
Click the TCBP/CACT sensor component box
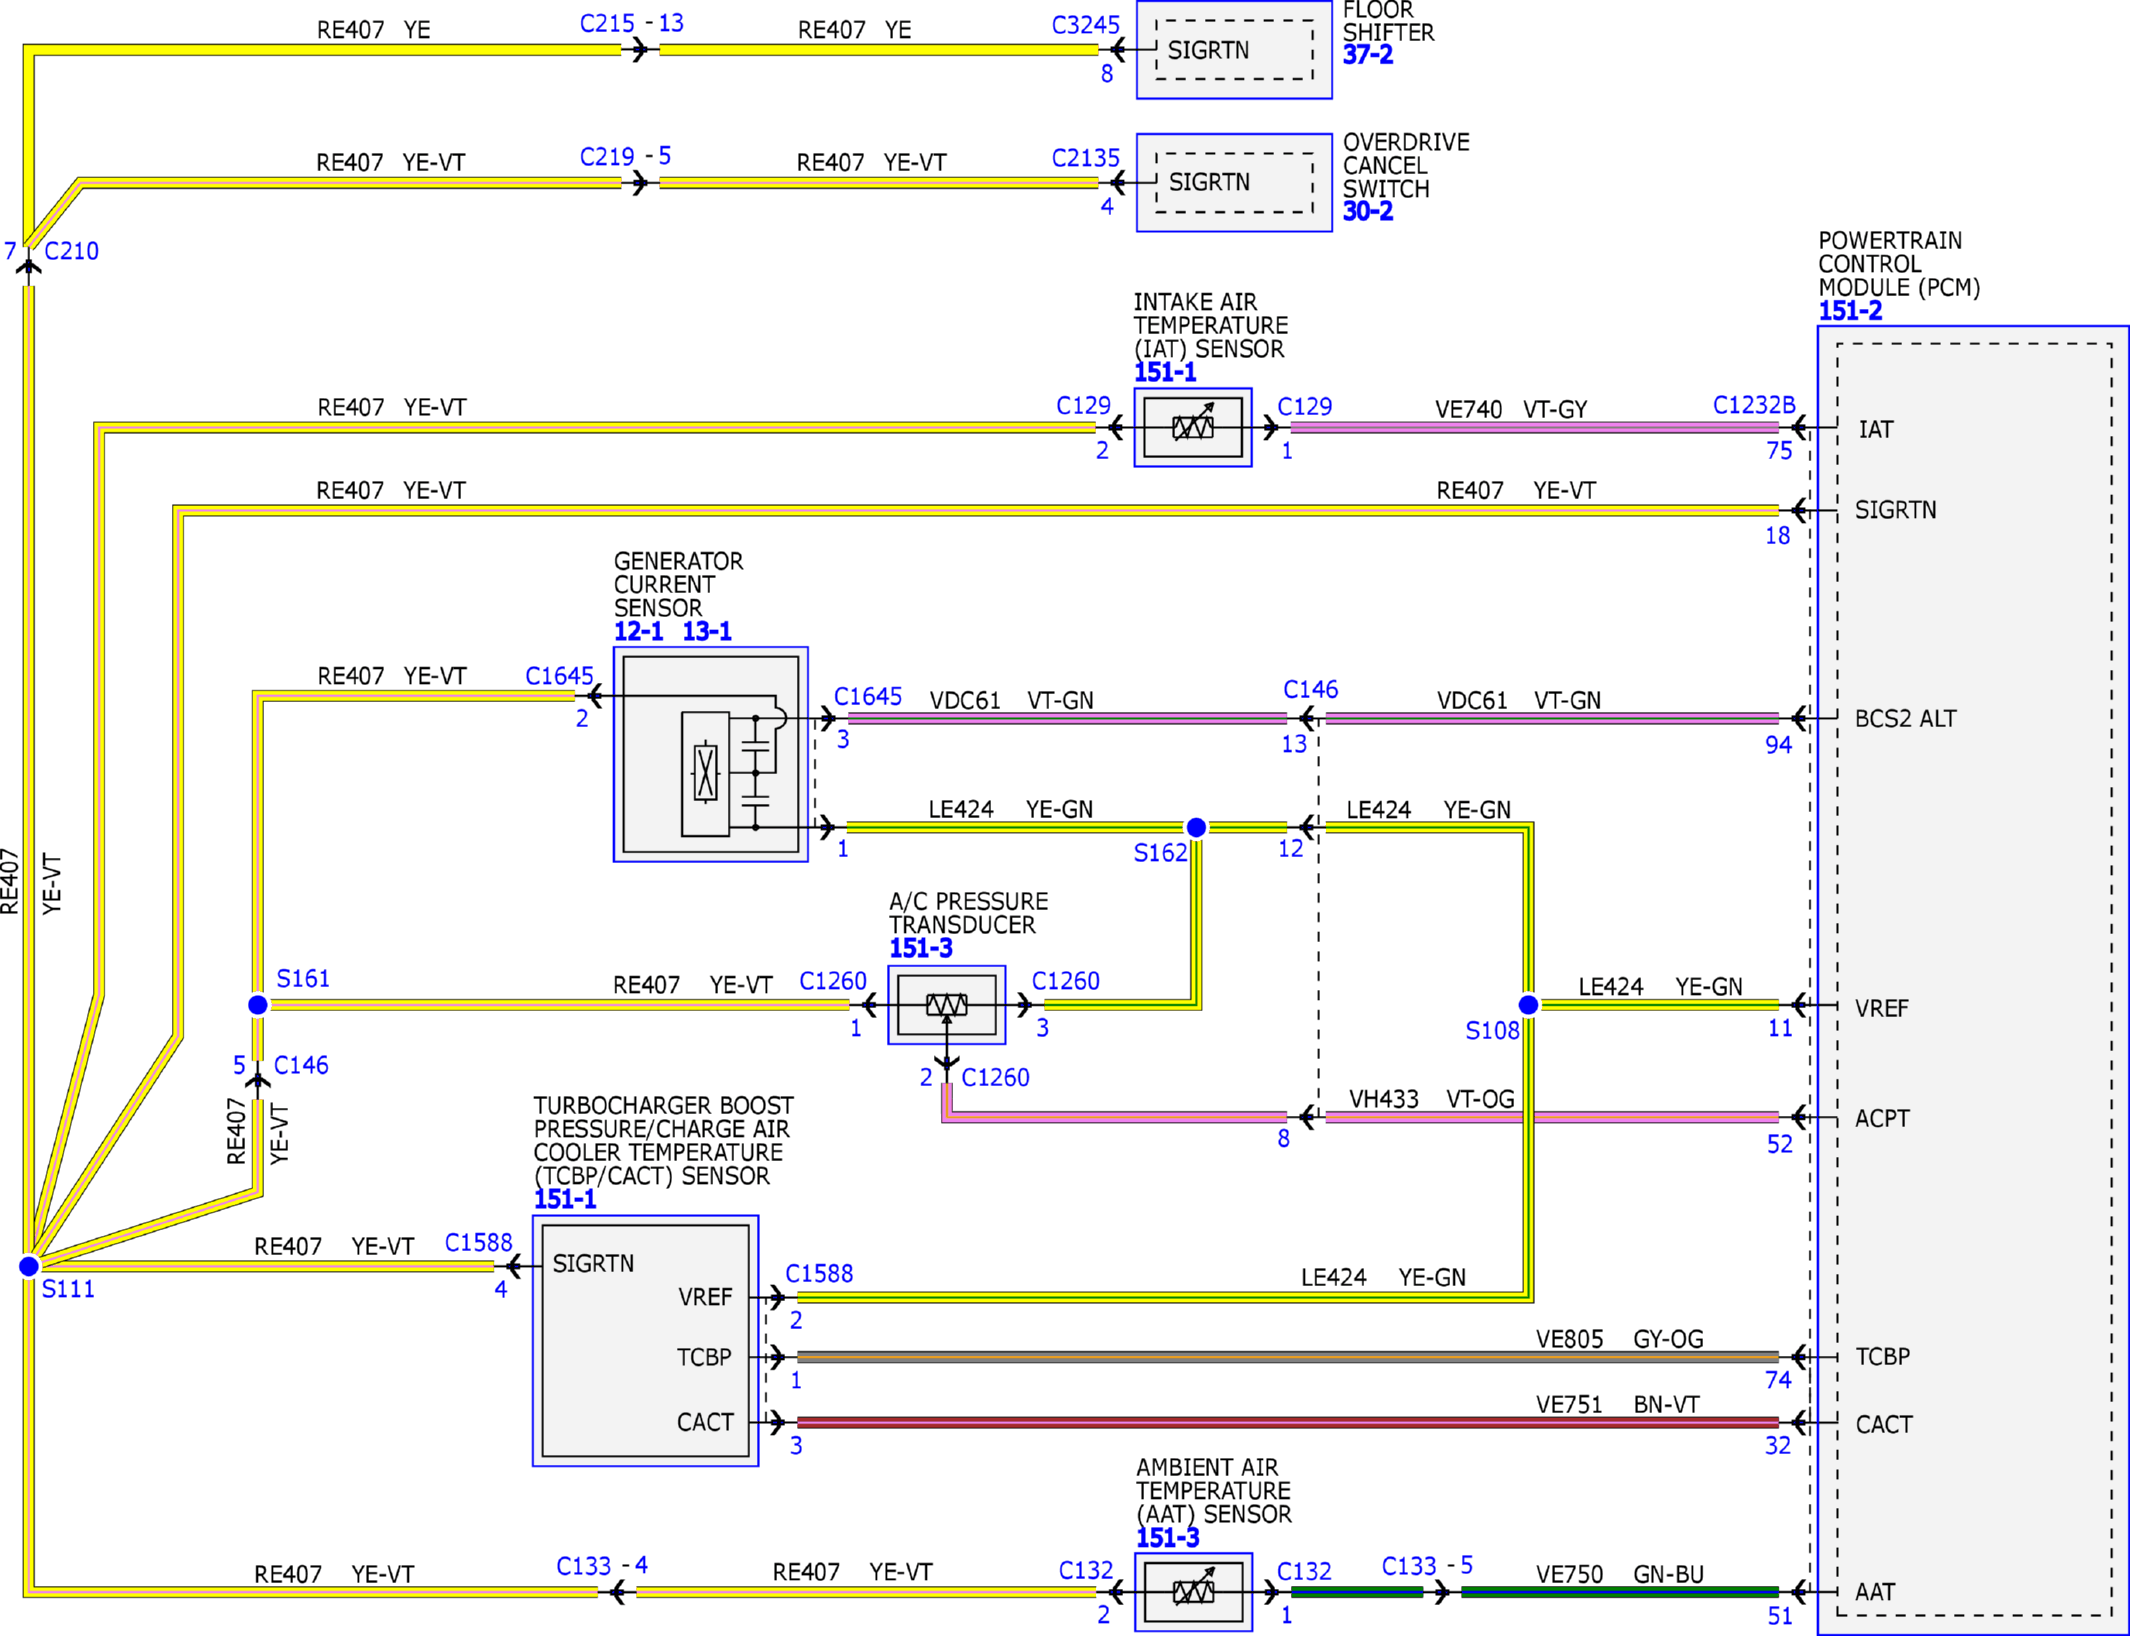tap(645, 1341)
